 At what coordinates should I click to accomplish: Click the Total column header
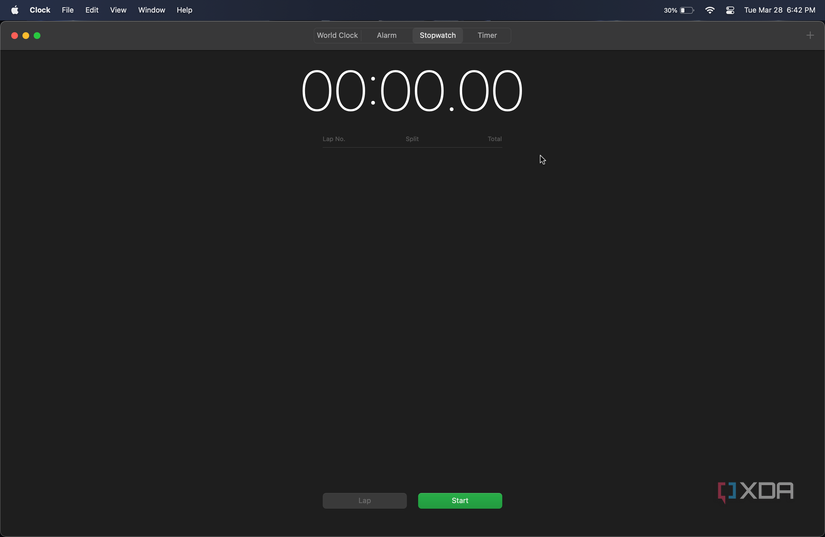[495, 139]
